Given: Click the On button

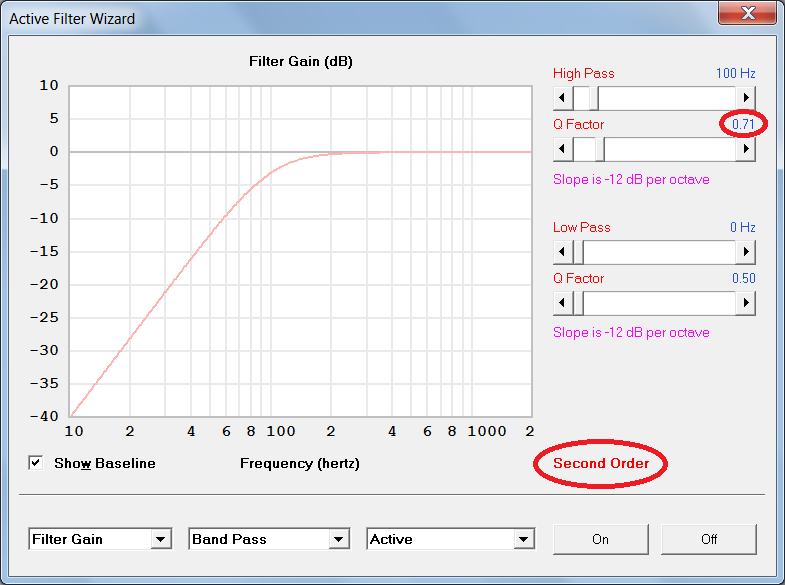Looking at the screenshot, I should [x=600, y=539].
